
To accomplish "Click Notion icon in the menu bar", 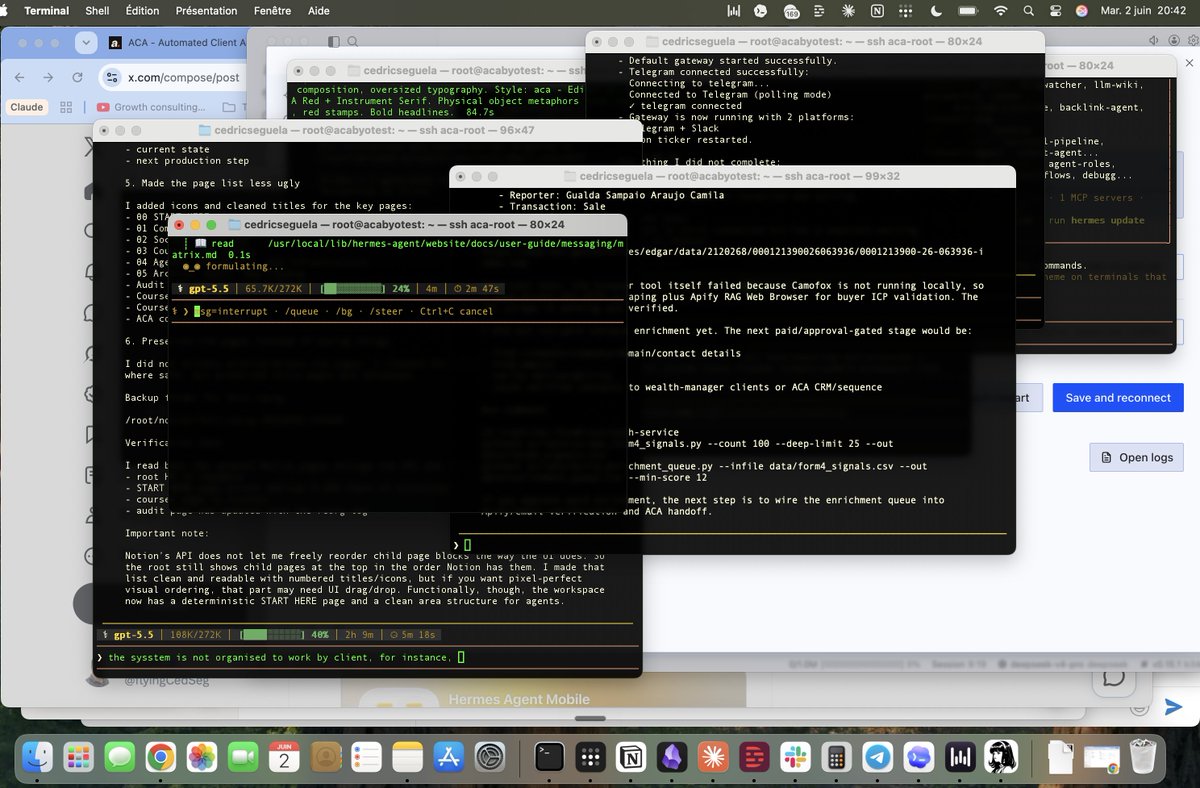I will click(877, 11).
